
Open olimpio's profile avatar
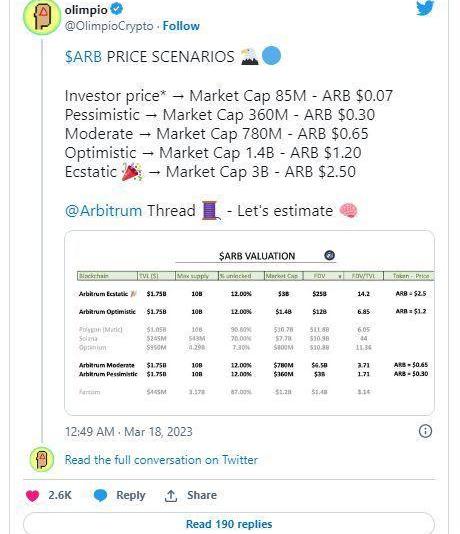[42, 16]
